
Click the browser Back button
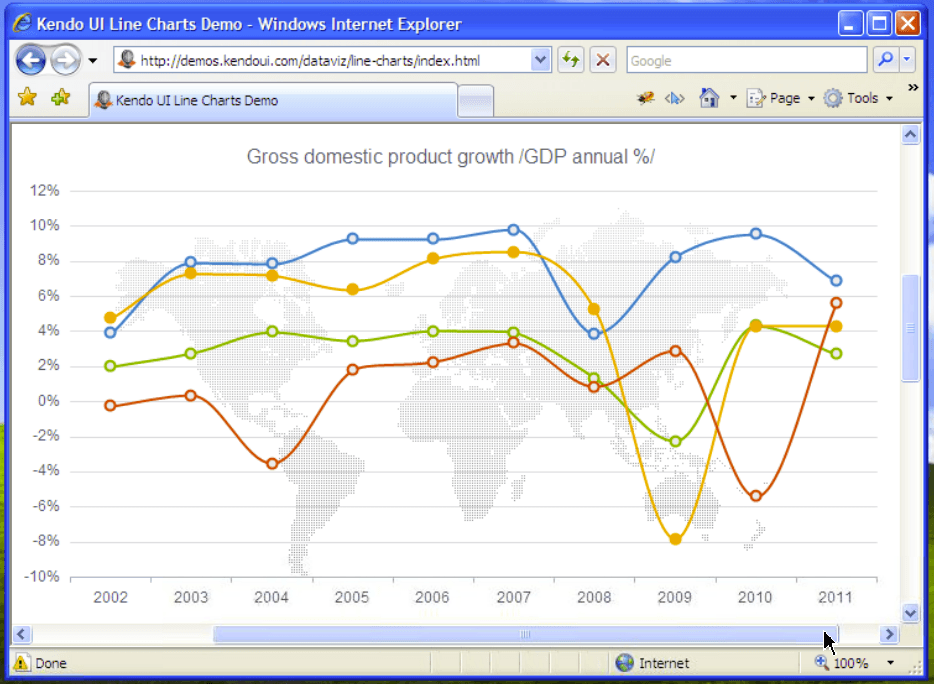[31, 61]
